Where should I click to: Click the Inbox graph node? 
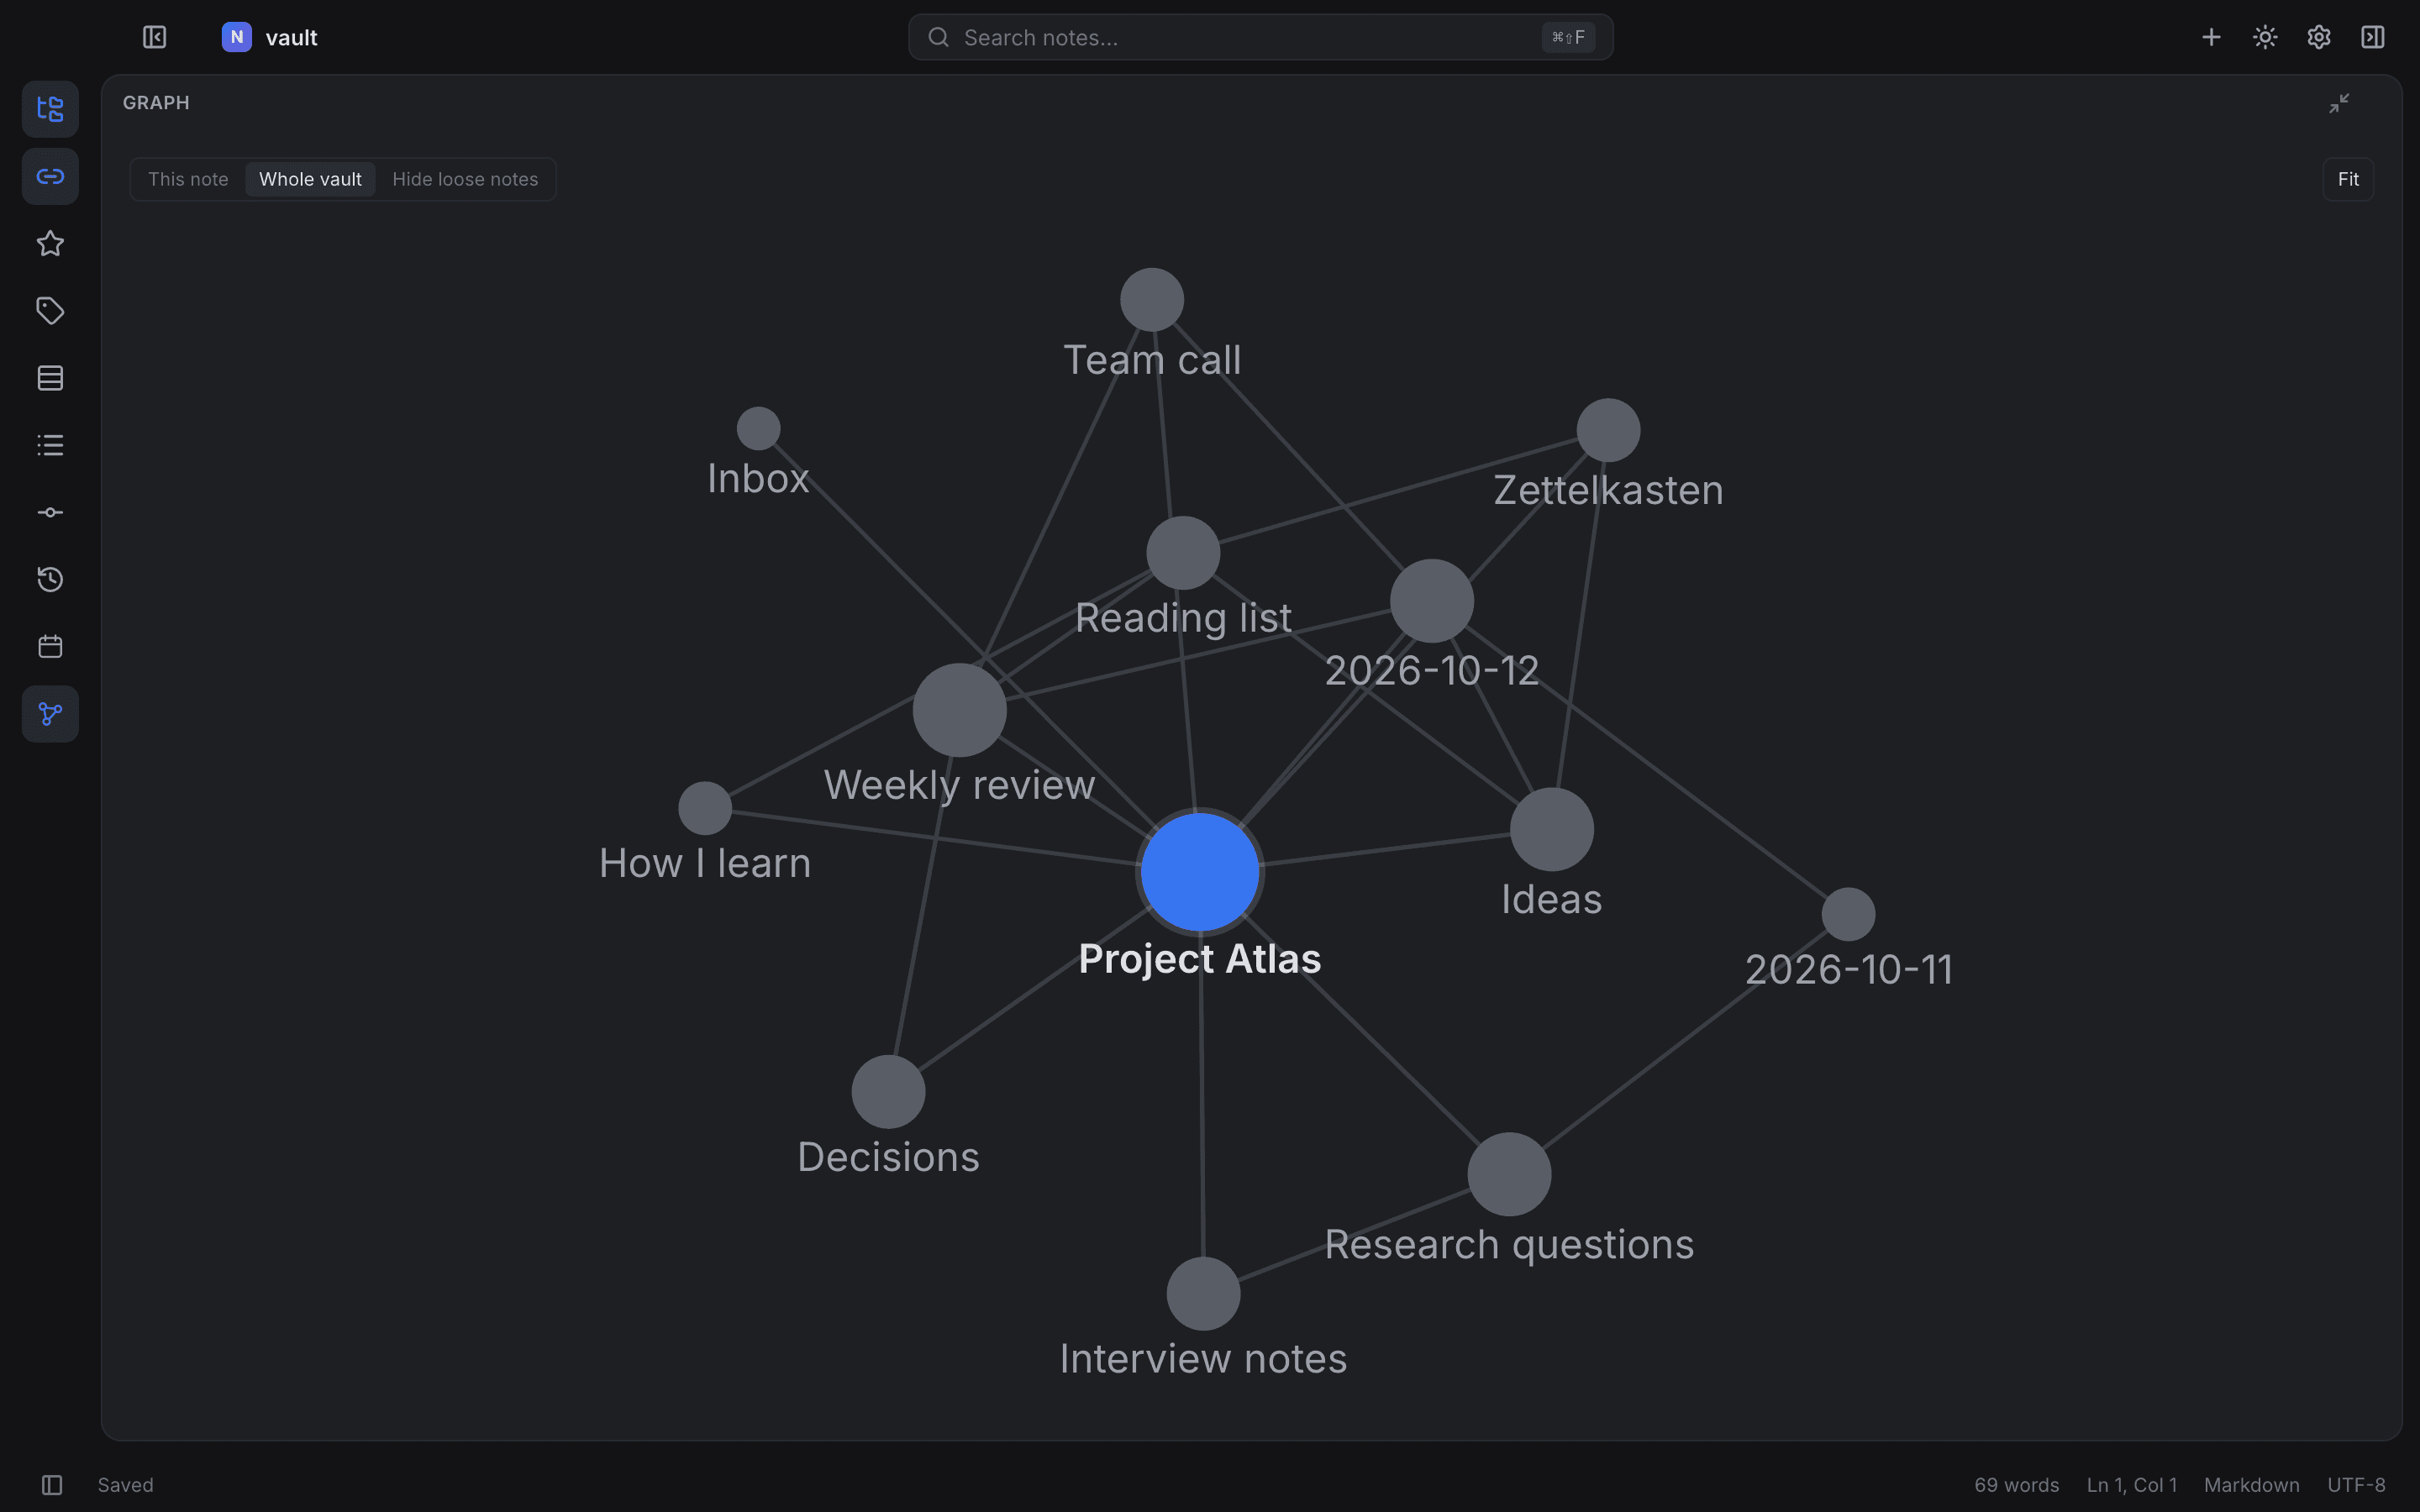click(758, 429)
